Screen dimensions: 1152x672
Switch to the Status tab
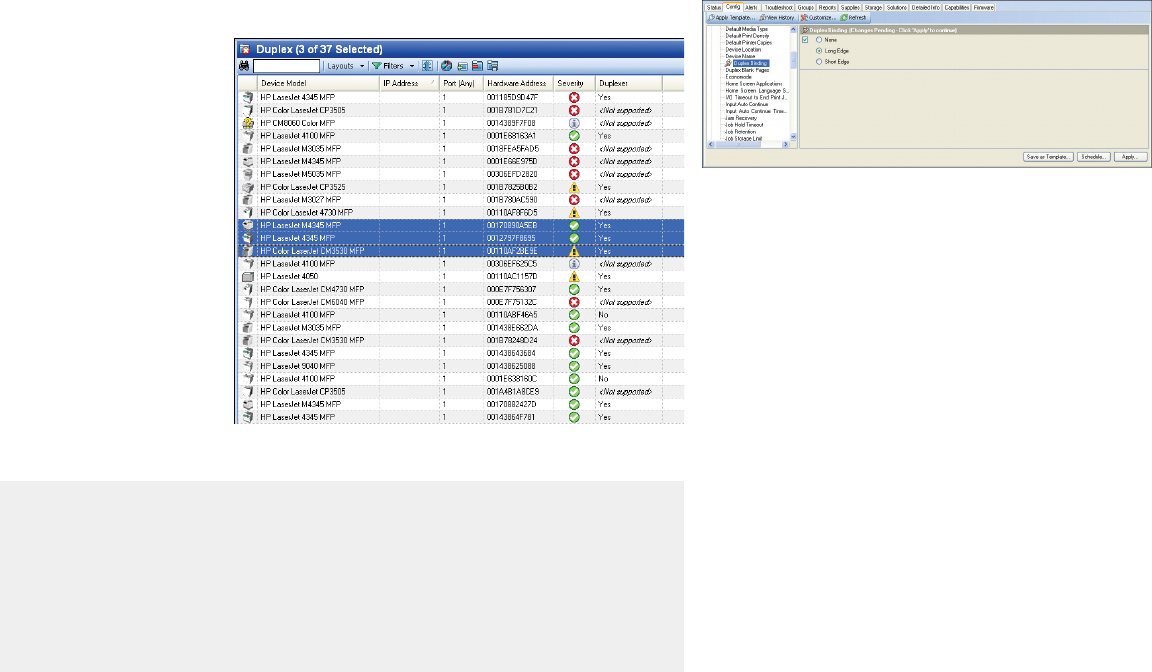click(713, 7)
